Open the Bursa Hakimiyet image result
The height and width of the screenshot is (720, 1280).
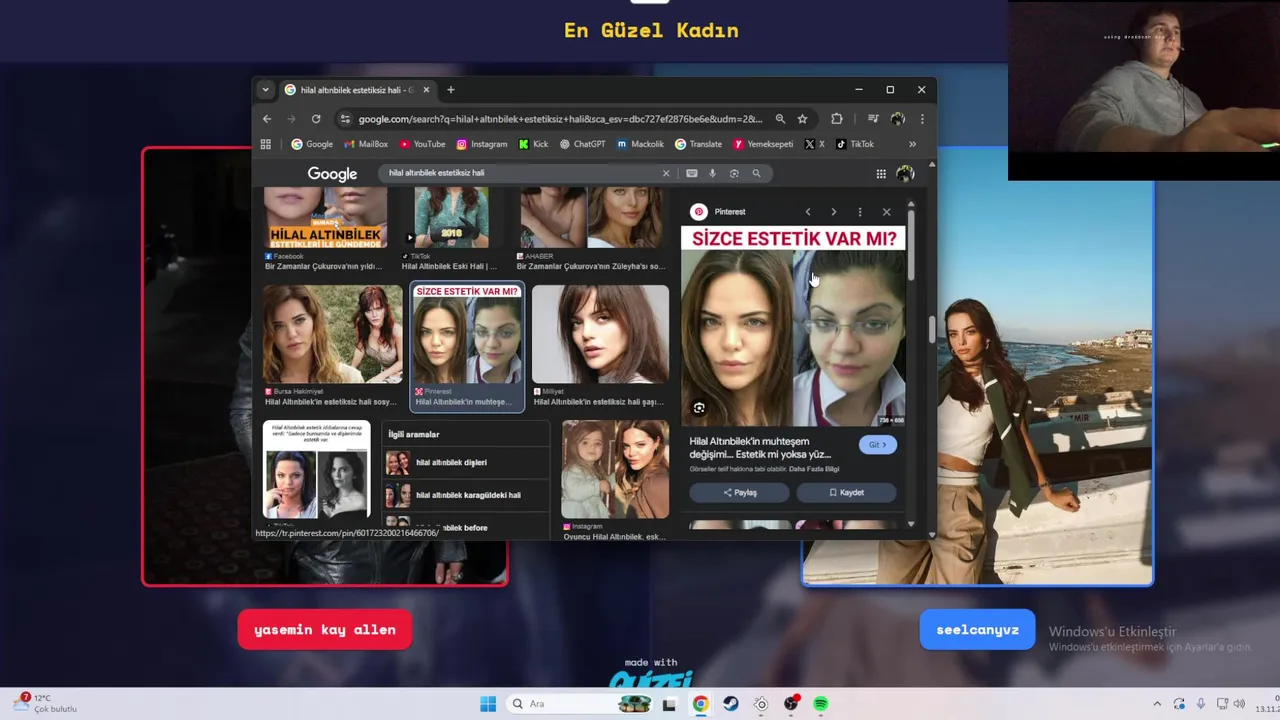332,334
